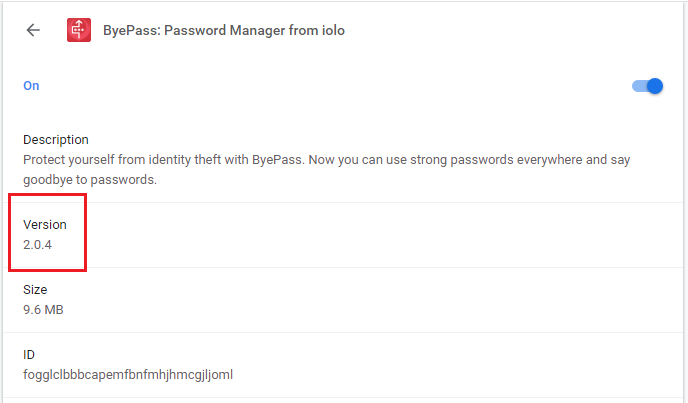Click the 'ID' label
688x403 pixels.
pos(29,354)
